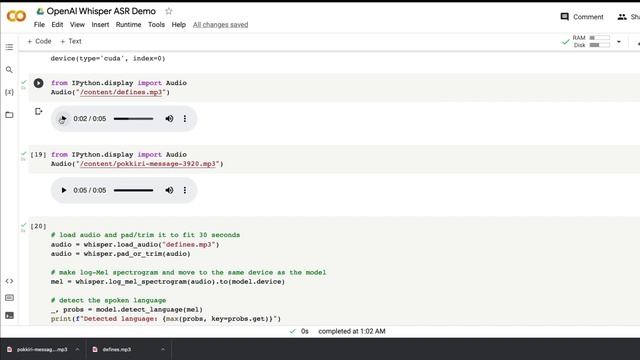The width and height of the screenshot is (640, 360).
Task: Click into the whisper.load_audio code line
Action: pyautogui.click(x=135, y=244)
